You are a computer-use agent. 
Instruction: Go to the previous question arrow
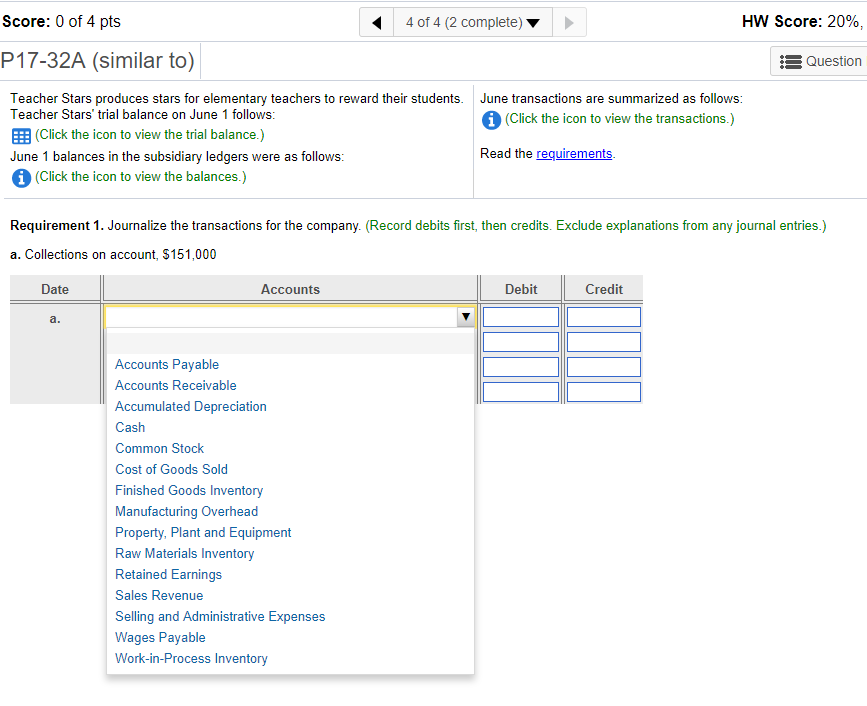coord(377,22)
